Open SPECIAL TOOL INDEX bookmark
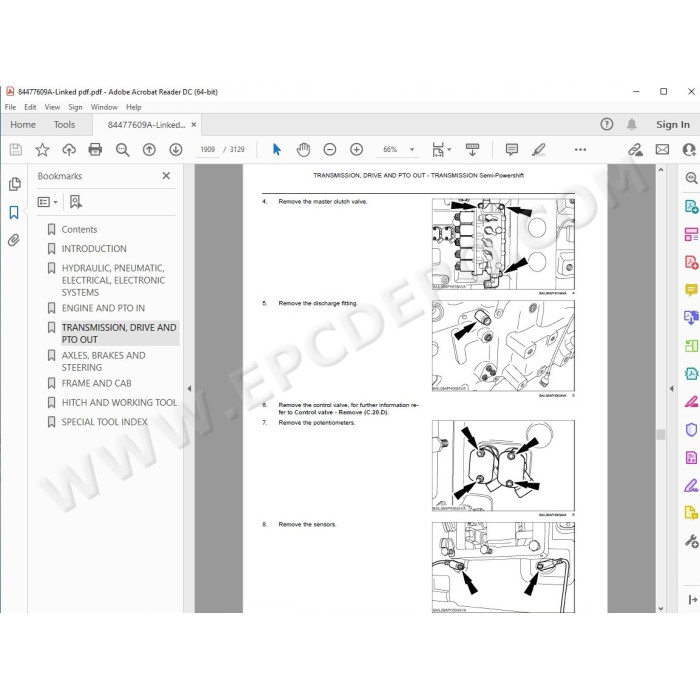700x700 pixels. point(104,422)
